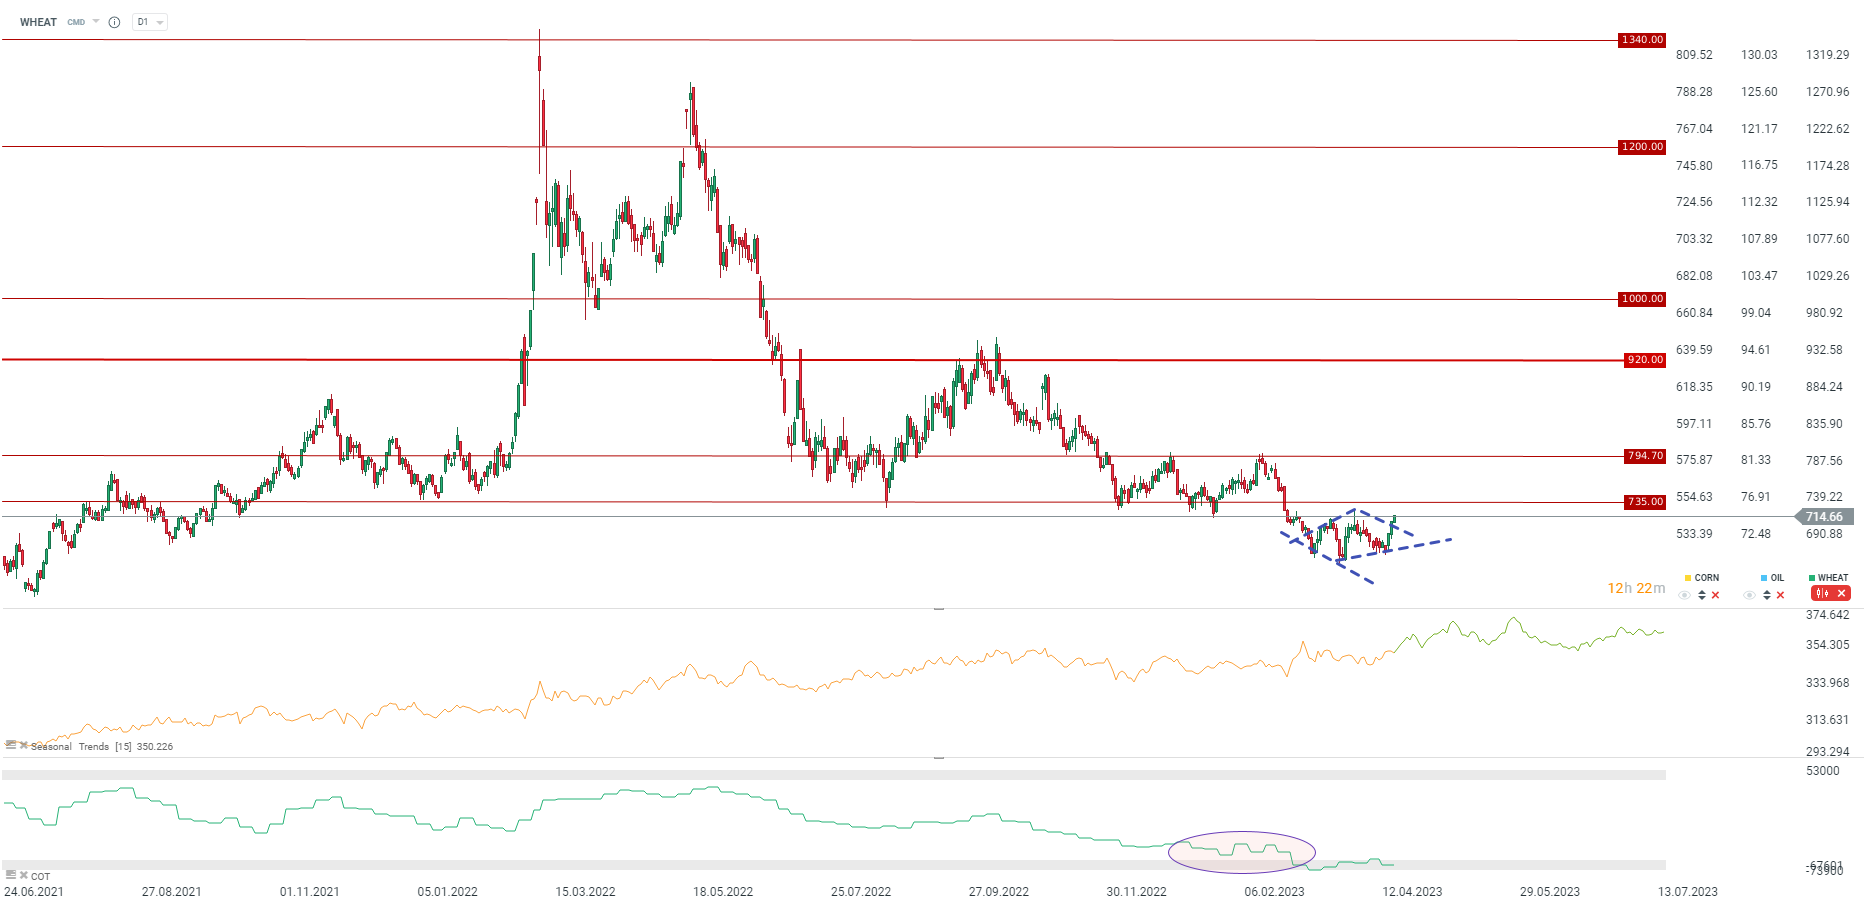Select the 1000.00 horizontal level label
Image resolution: width=1866 pixels, height=909 pixels.
point(1642,299)
